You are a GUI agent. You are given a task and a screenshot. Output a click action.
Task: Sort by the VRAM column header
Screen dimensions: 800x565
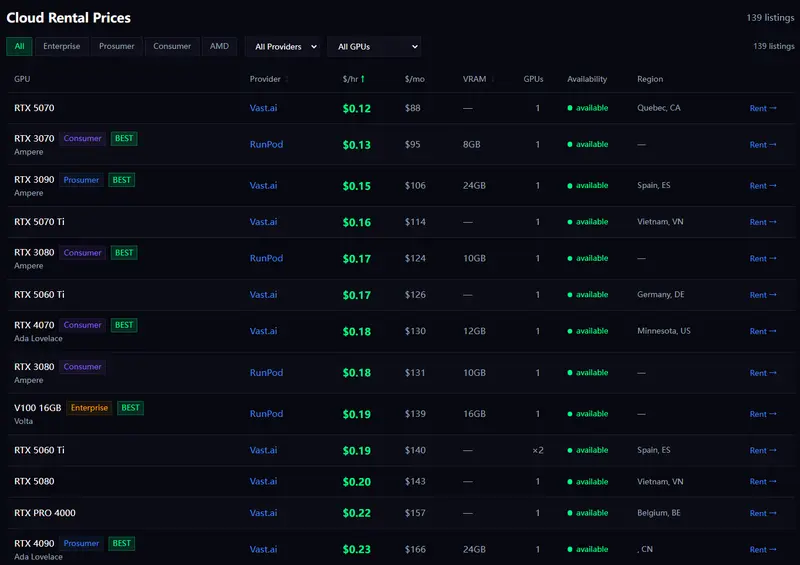click(x=478, y=79)
